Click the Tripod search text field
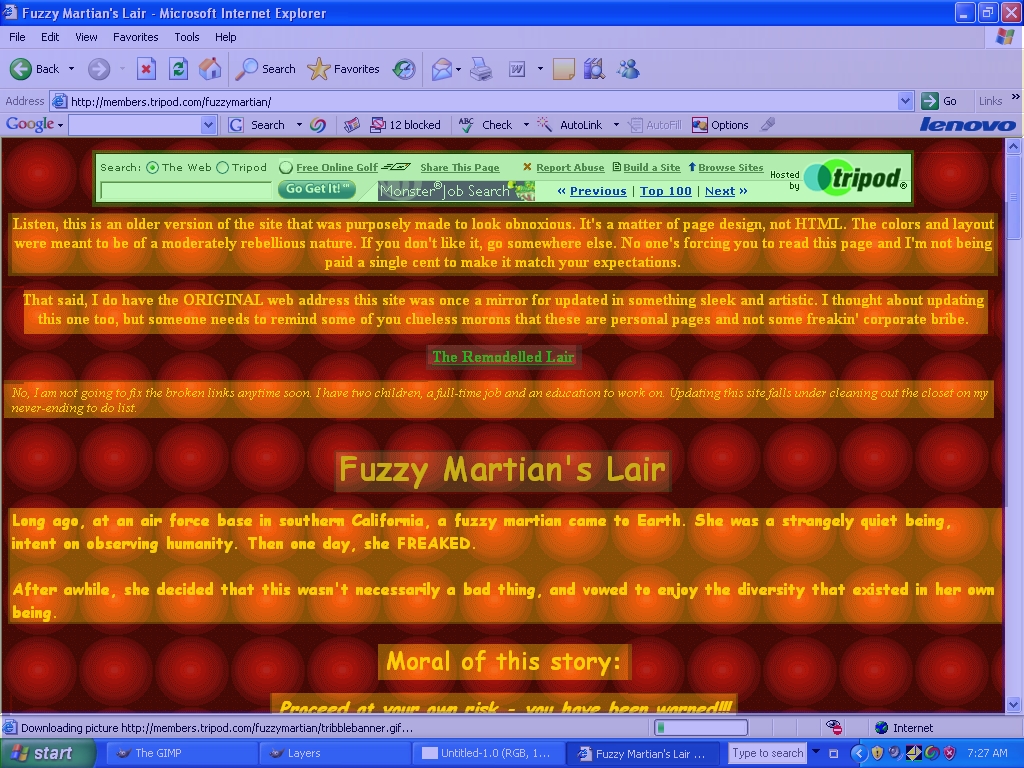This screenshot has height=768, width=1024. pos(186,190)
